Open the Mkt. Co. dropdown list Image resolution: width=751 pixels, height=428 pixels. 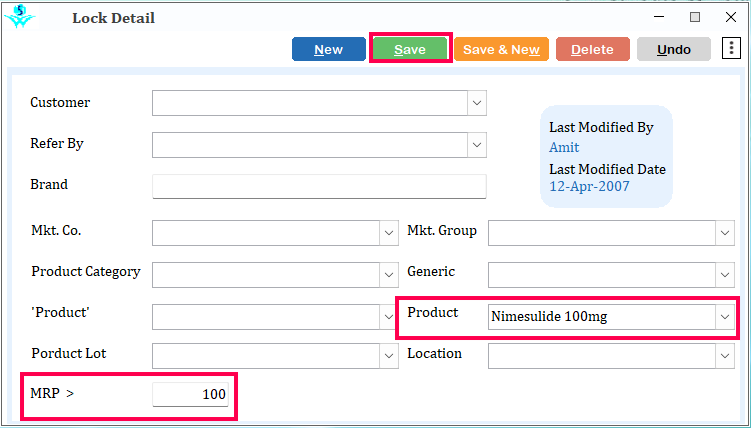389,233
